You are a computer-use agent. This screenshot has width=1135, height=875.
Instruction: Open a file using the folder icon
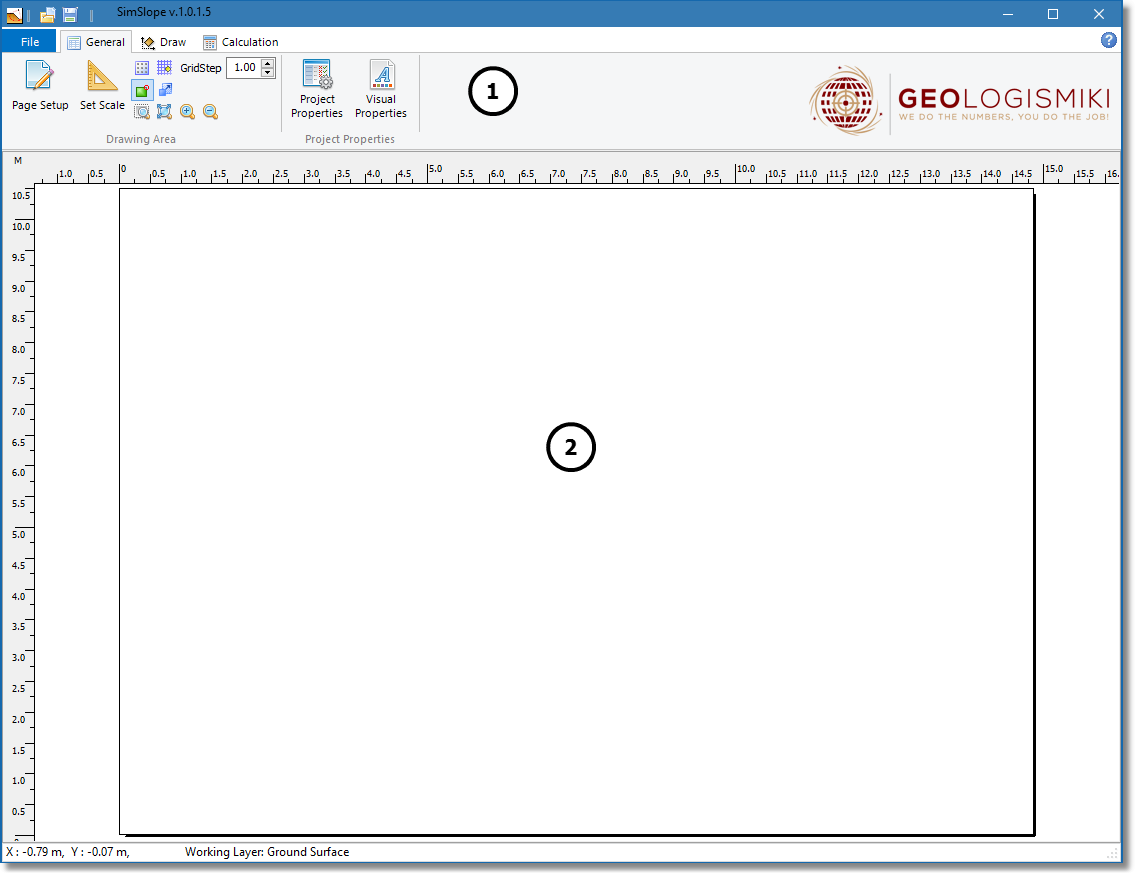[47, 14]
